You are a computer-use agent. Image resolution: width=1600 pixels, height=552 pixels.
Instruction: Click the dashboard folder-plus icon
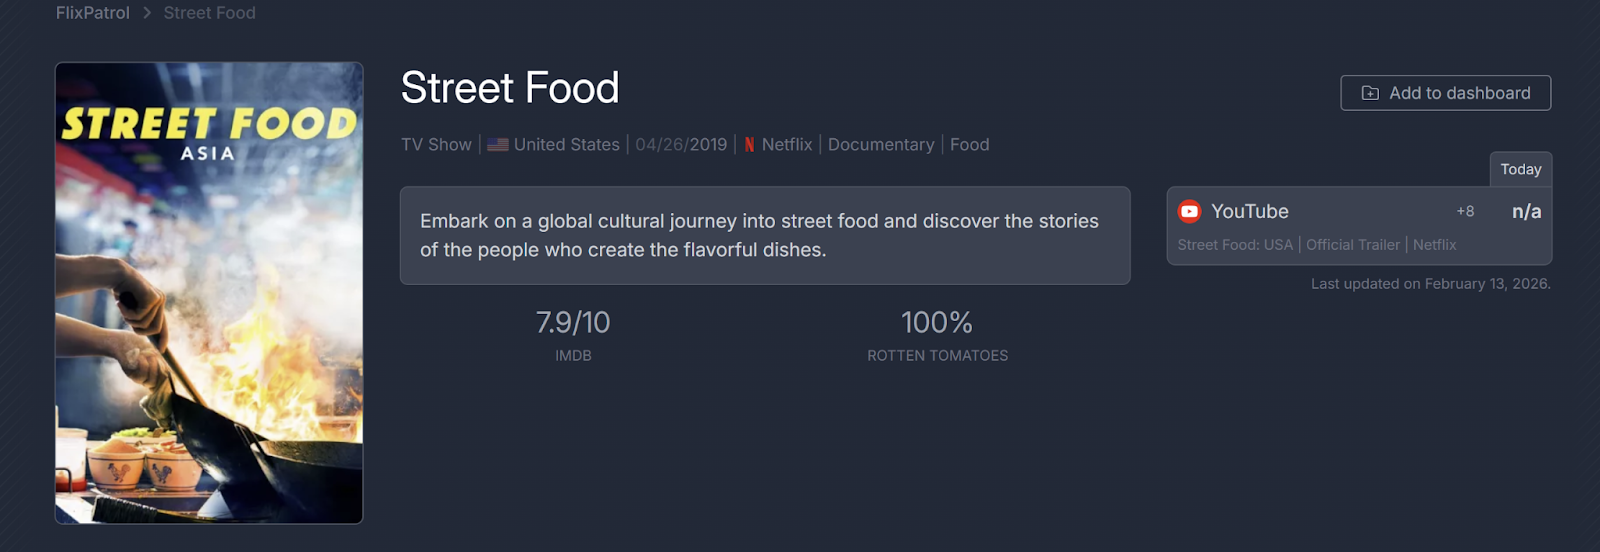click(x=1370, y=93)
